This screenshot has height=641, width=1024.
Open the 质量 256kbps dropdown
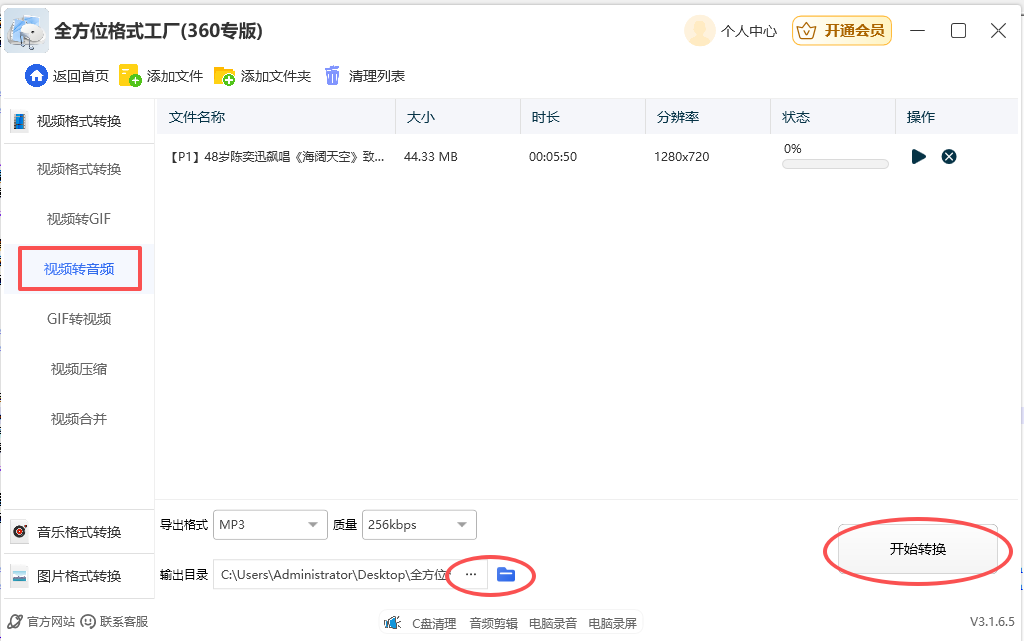point(419,524)
